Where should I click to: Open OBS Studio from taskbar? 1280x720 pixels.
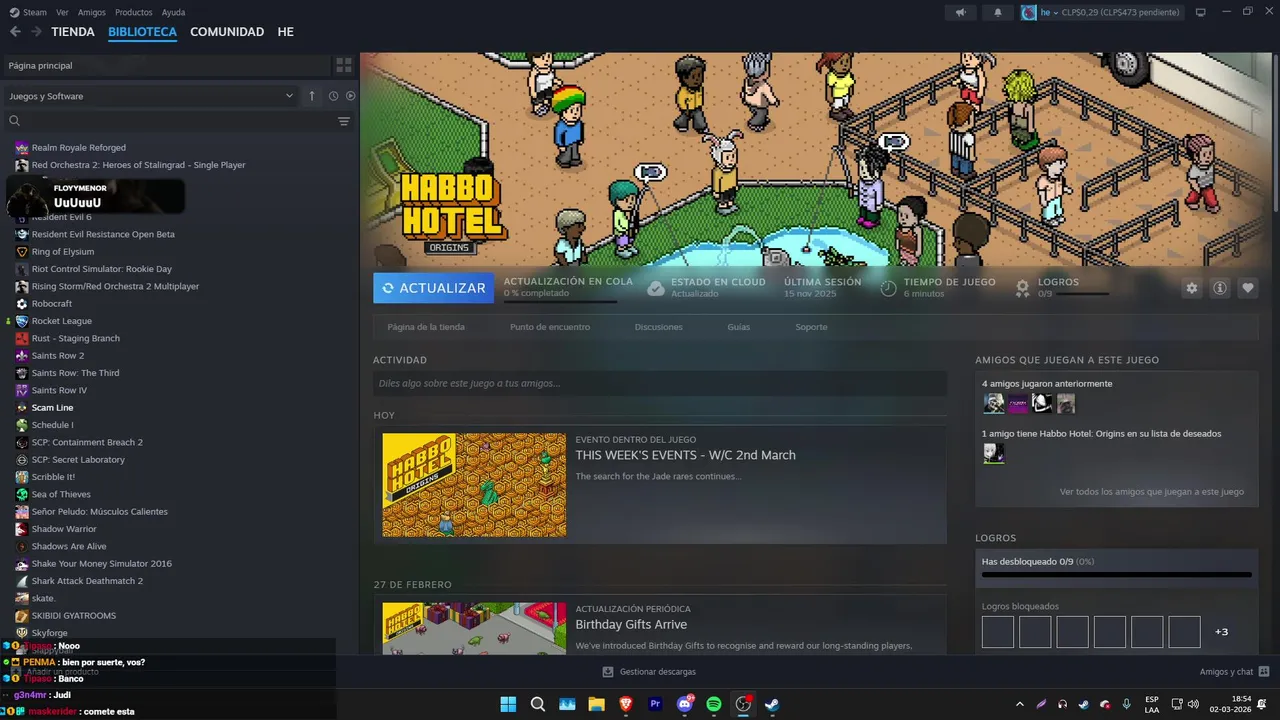coord(743,704)
